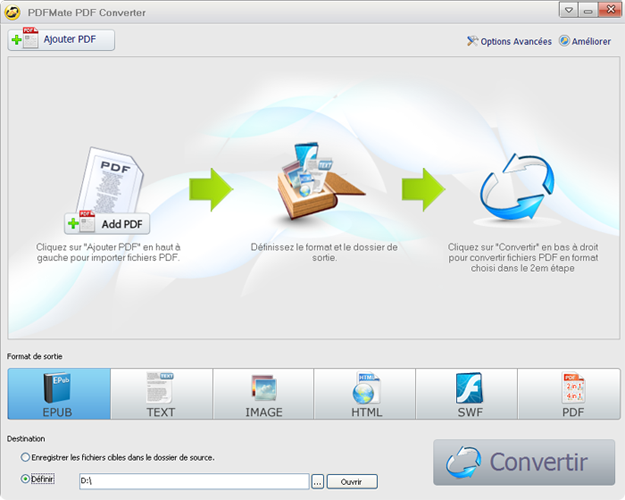Open Options Avancées settings
Viewport: 625px width, 500px height.
(509, 41)
